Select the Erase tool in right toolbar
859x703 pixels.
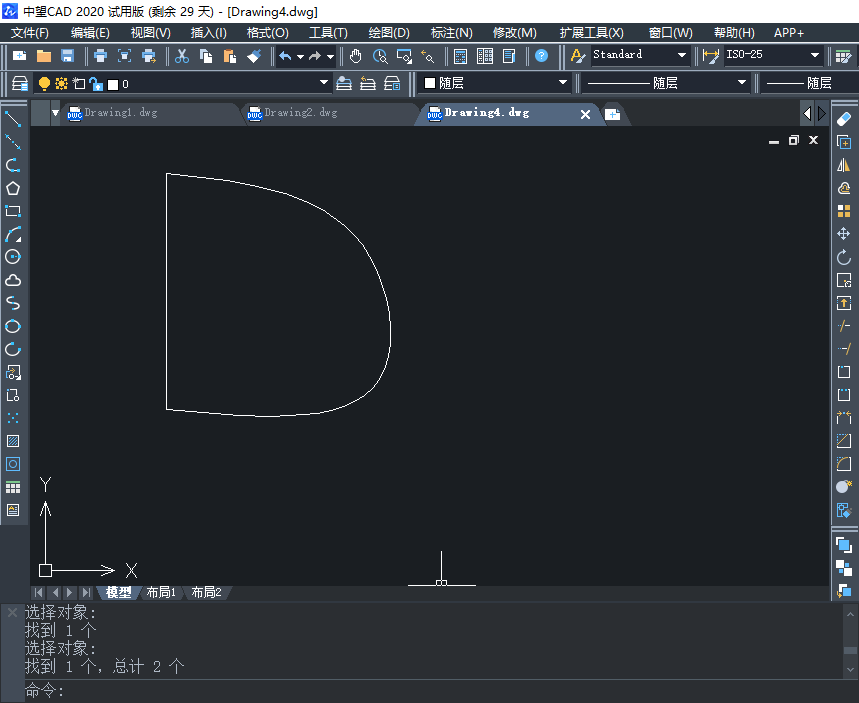pos(844,119)
